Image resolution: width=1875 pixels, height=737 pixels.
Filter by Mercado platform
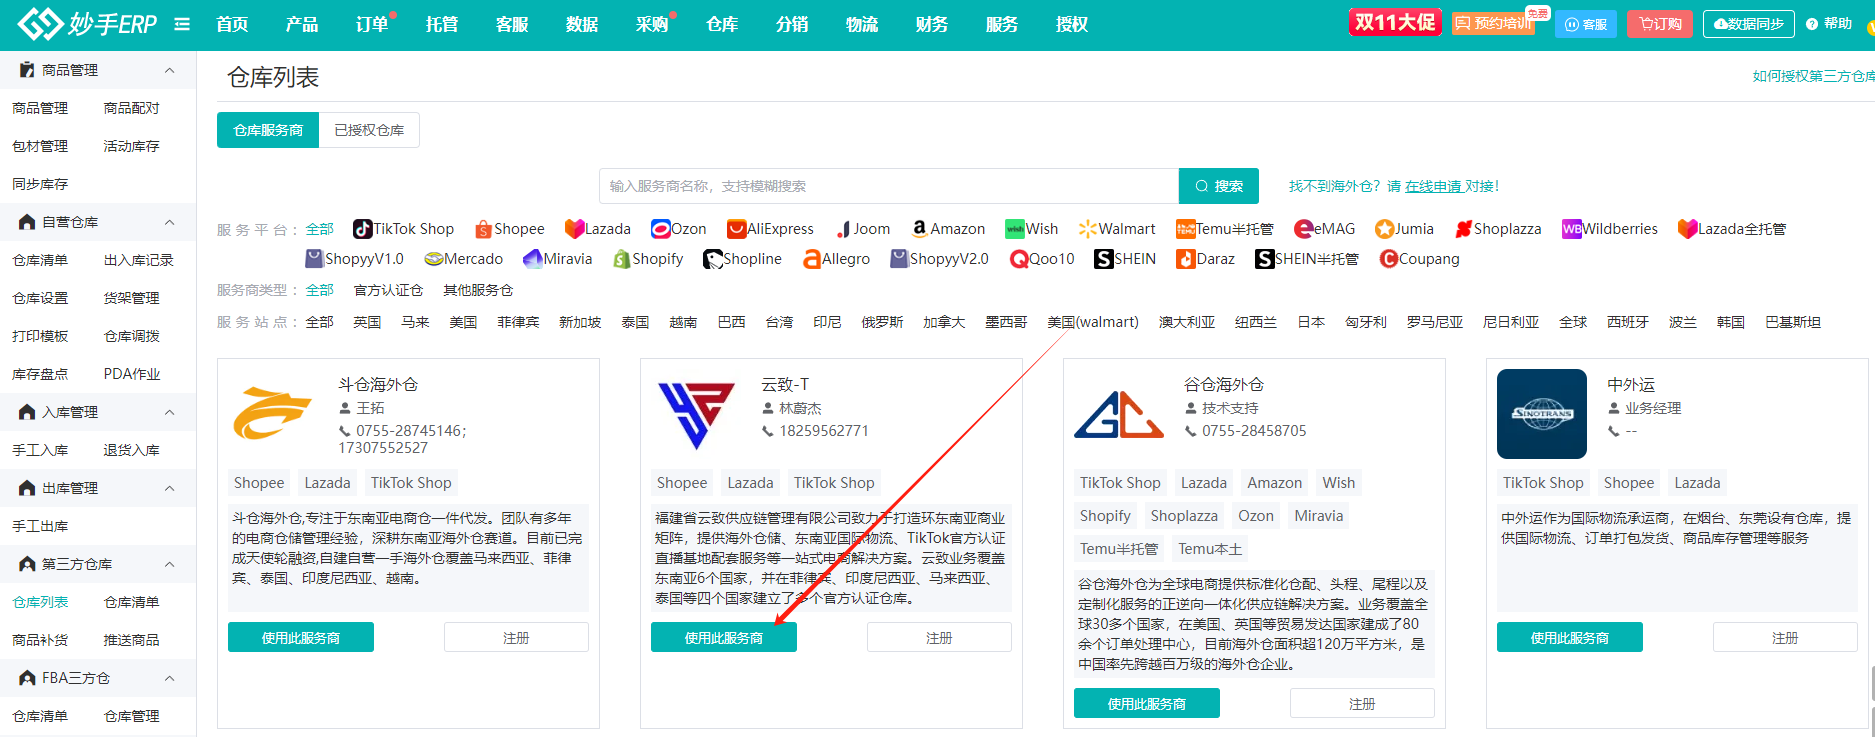(x=463, y=259)
